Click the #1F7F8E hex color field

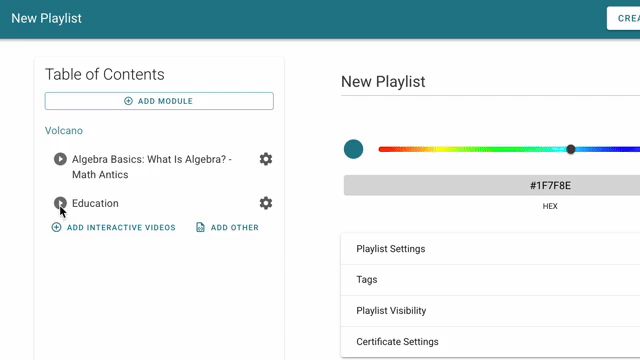tap(492, 185)
